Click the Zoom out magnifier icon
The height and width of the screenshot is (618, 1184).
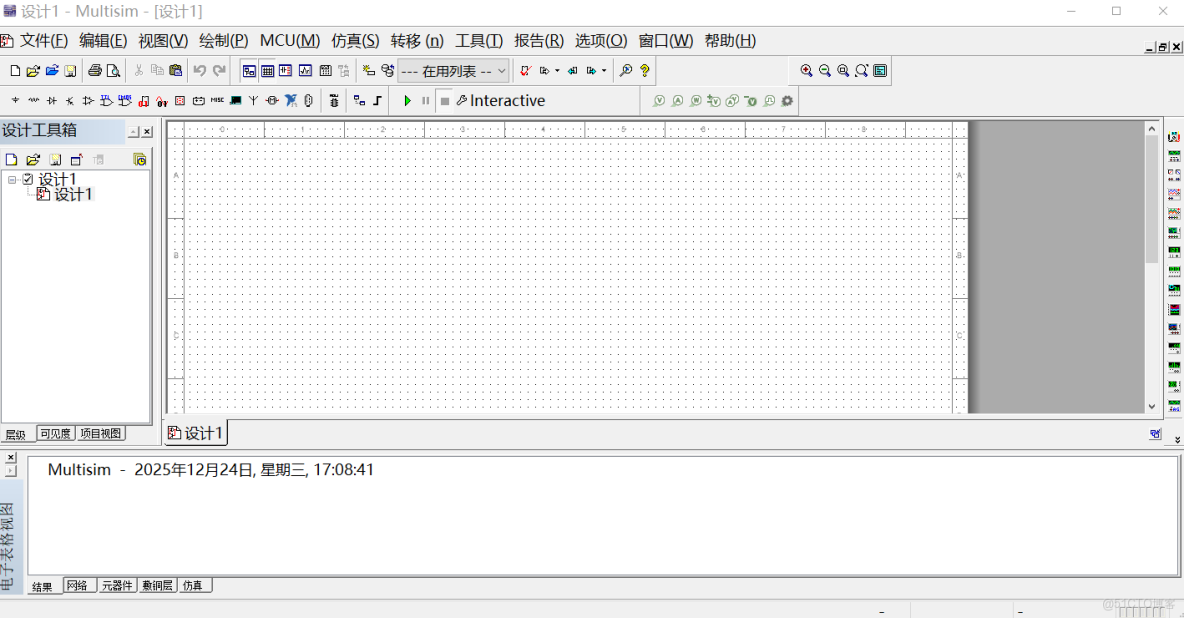point(825,70)
